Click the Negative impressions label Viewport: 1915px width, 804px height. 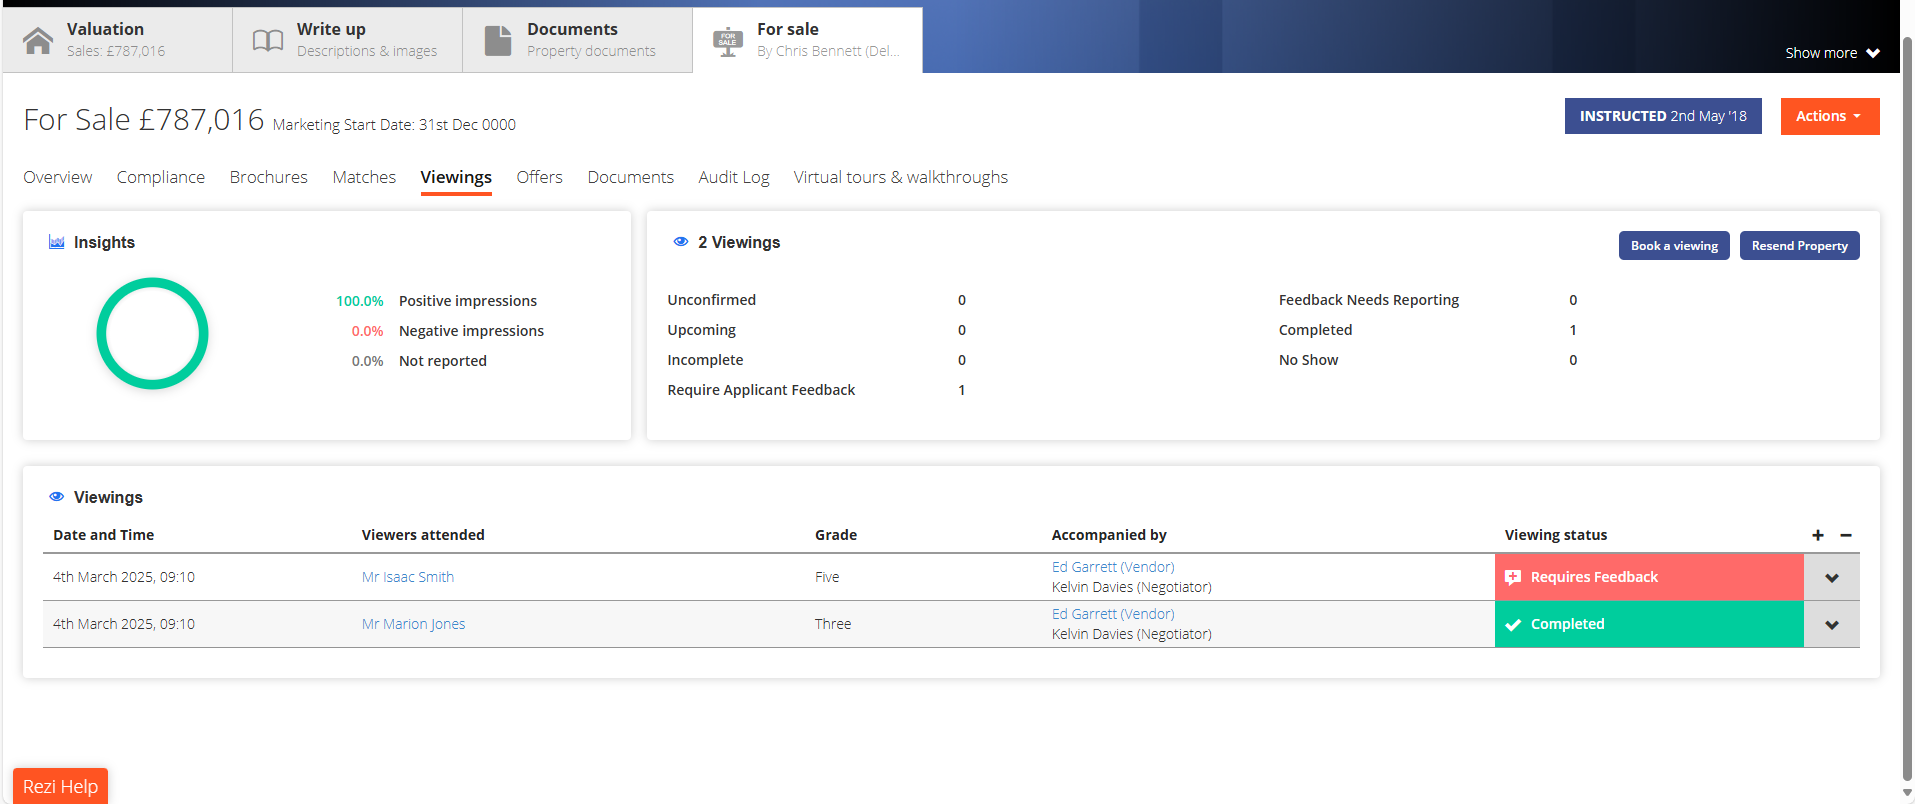point(471,331)
